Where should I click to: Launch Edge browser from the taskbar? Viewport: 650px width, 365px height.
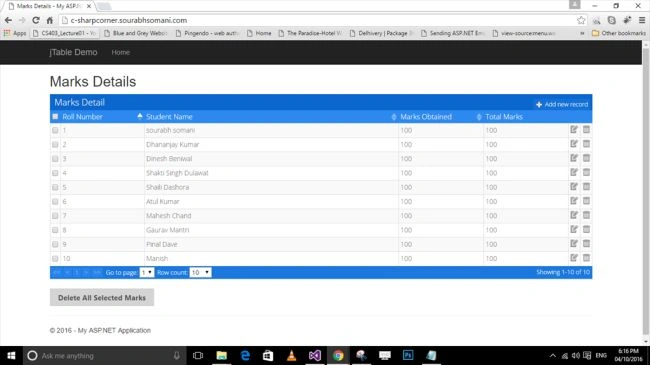click(x=245, y=355)
